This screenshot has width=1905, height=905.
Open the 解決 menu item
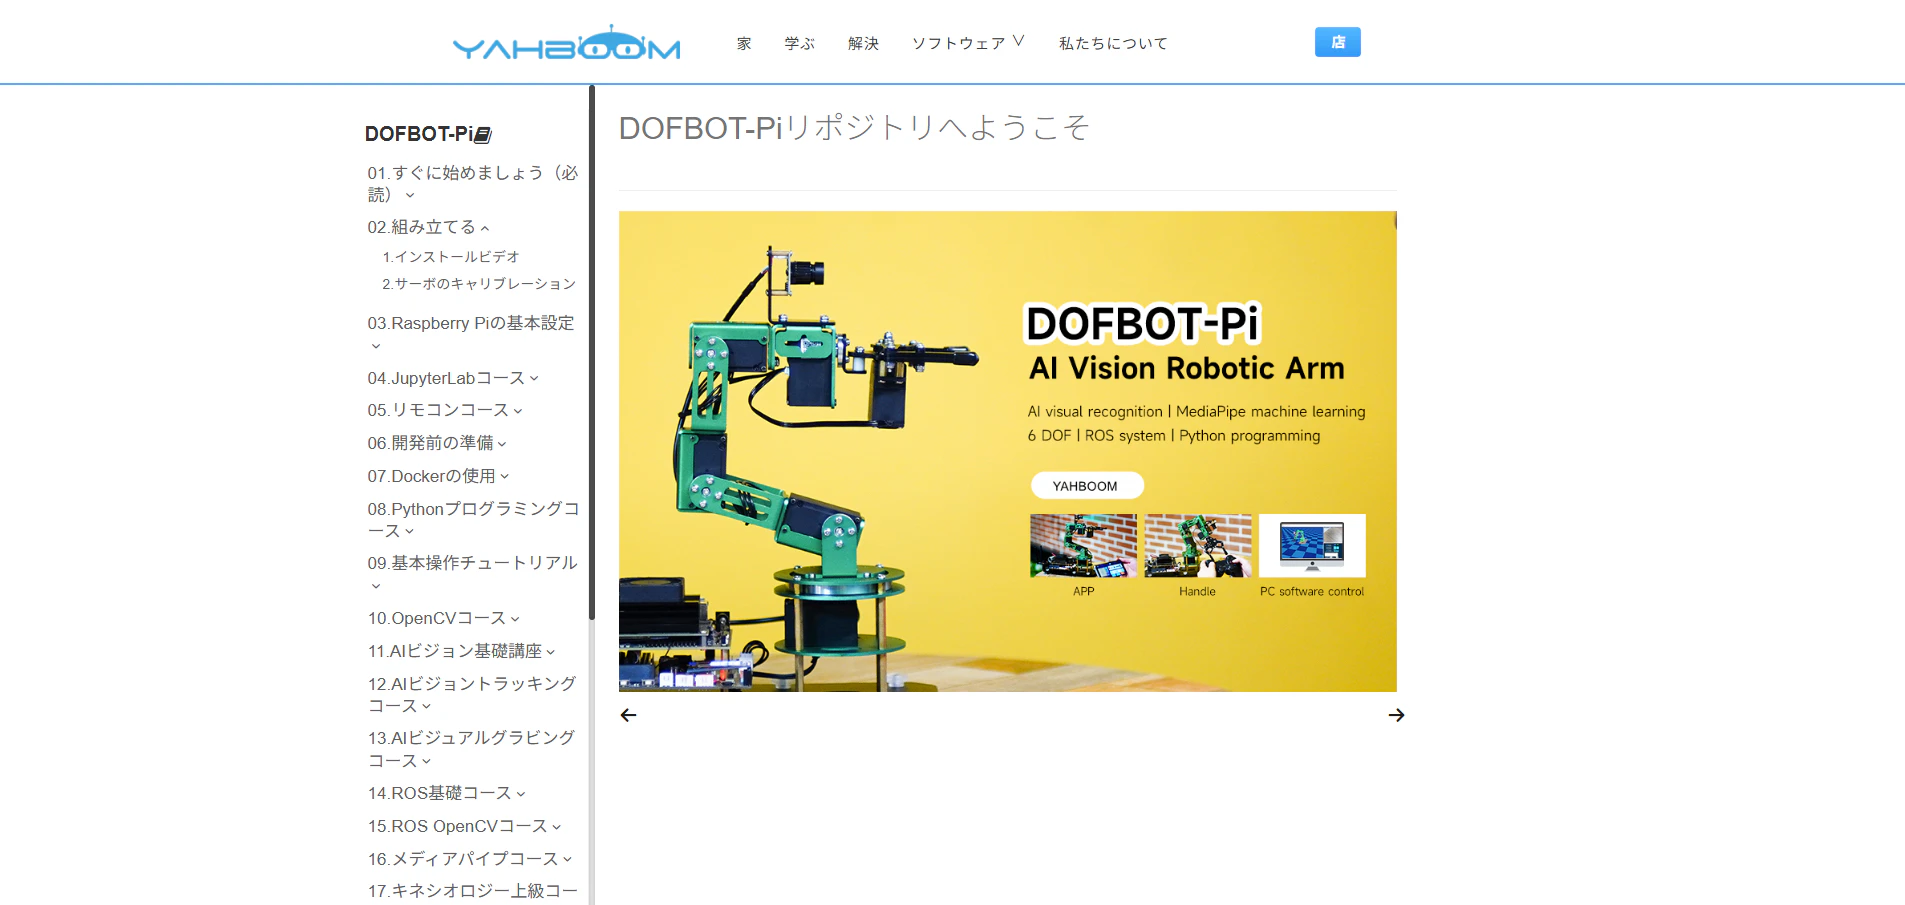(x=863, y=43)
